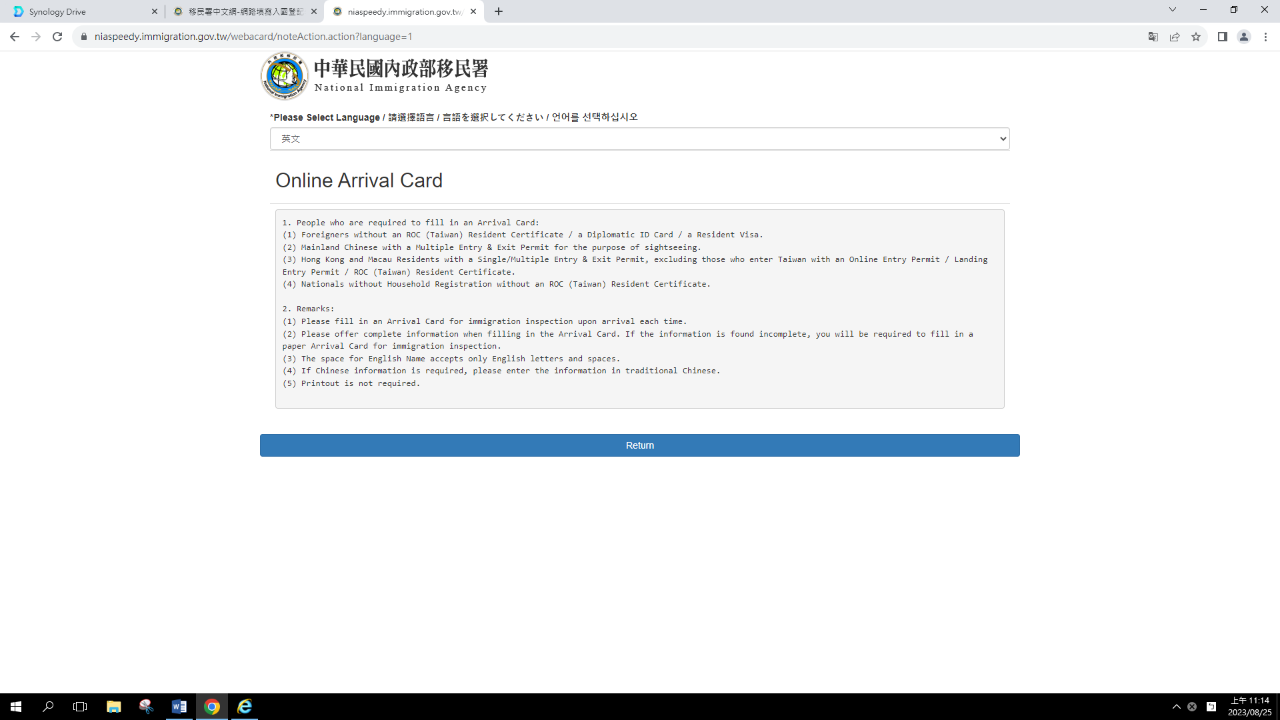Click the browser back arrow
Viewport: 1280px width, 720px height.
(x=14, y=37)
